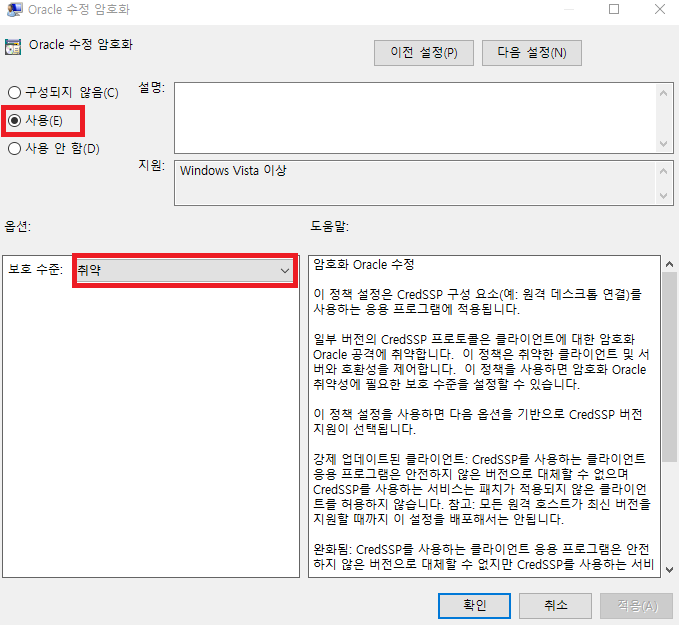
Task: Click inside the 설명 comment text box
Action: coord(415,118)
